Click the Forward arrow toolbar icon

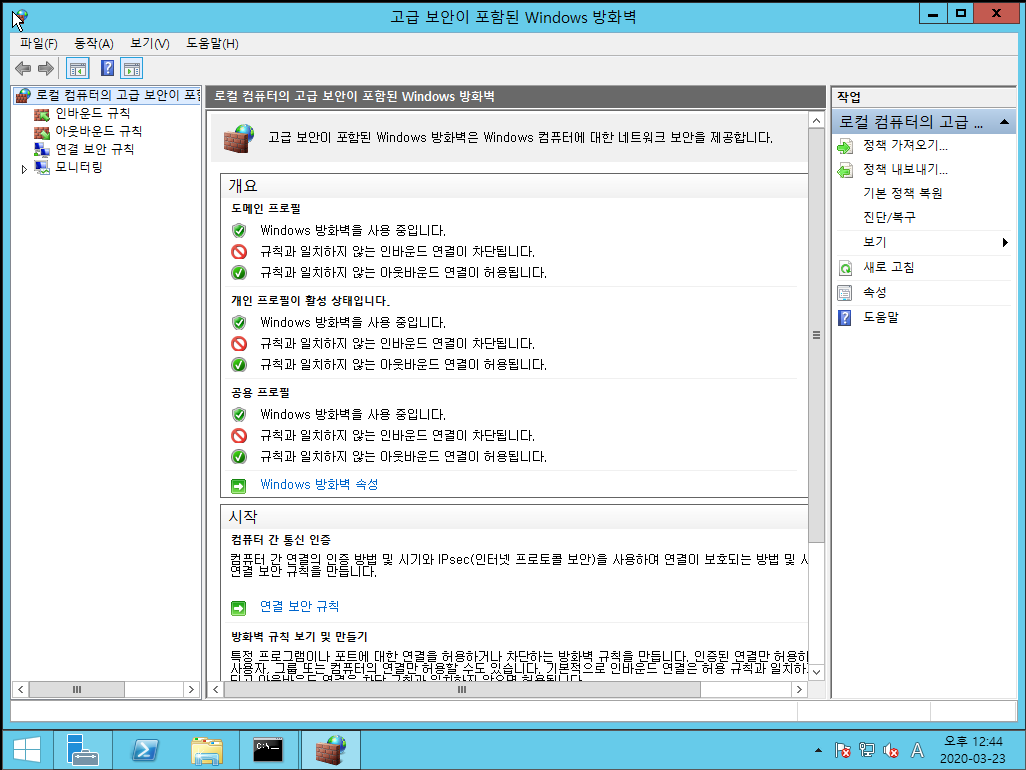tap(46, 69)
